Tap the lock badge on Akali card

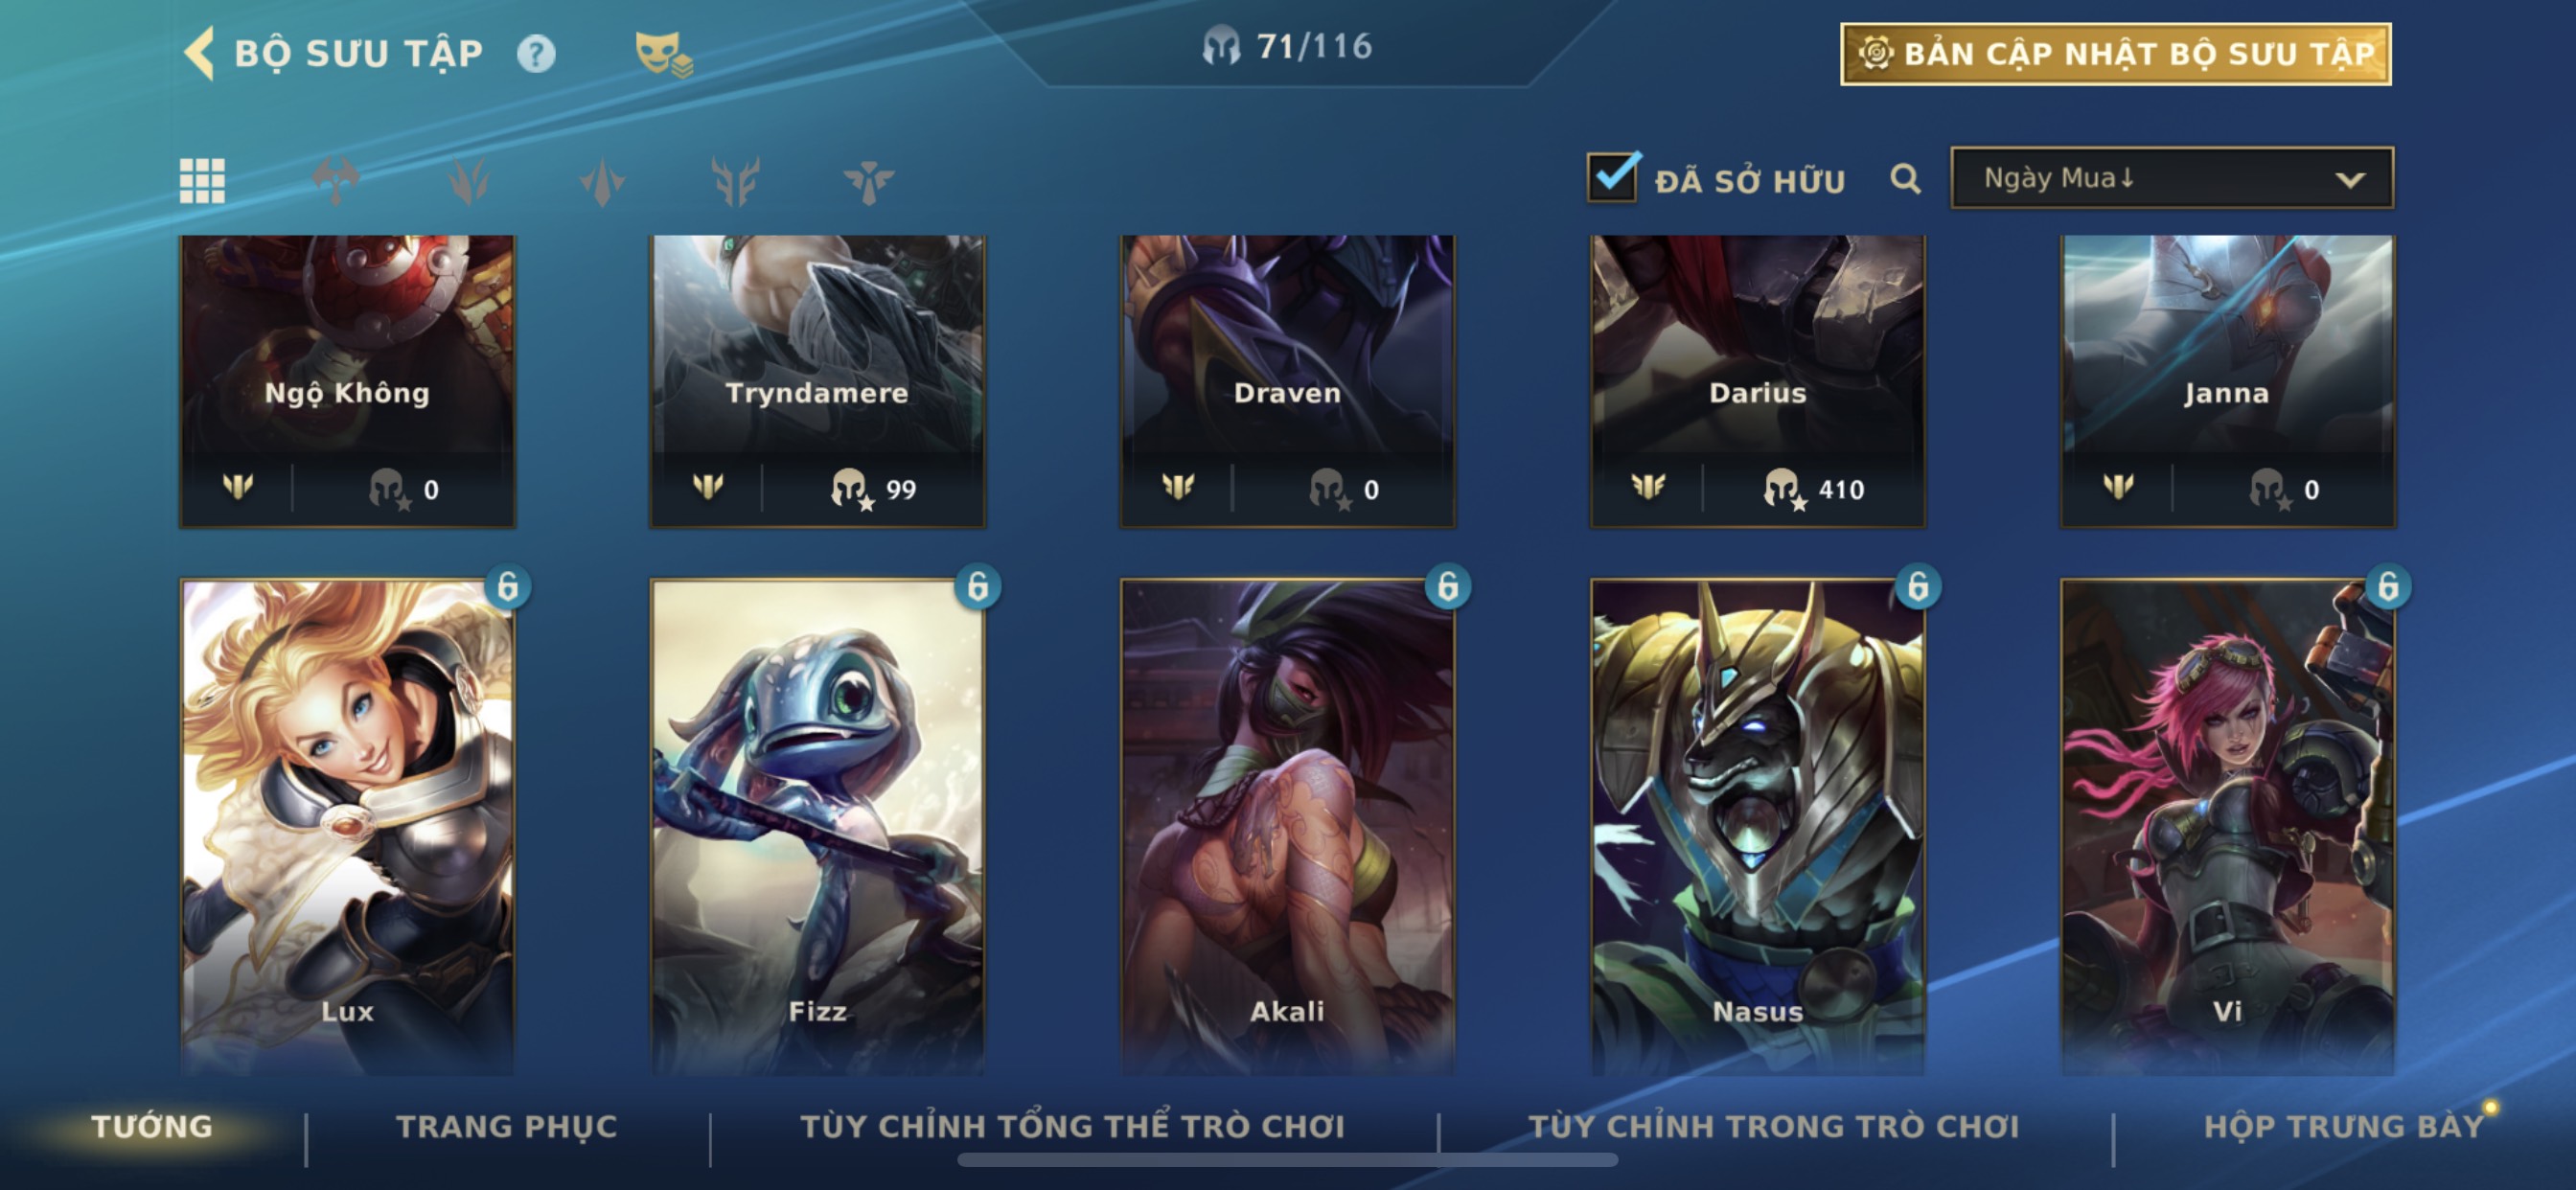pyautogui.click(x=1447, y=587)
